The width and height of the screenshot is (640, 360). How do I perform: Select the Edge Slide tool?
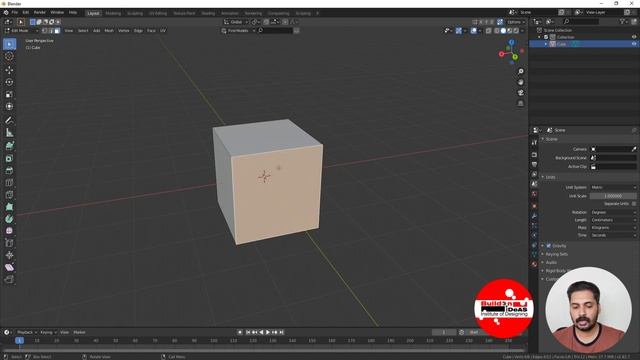pos(9,243)
